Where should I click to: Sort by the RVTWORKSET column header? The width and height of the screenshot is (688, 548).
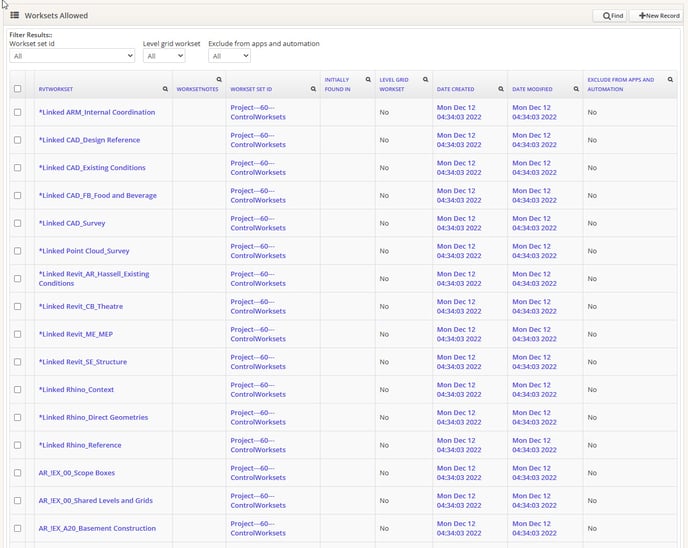(56, 89)
